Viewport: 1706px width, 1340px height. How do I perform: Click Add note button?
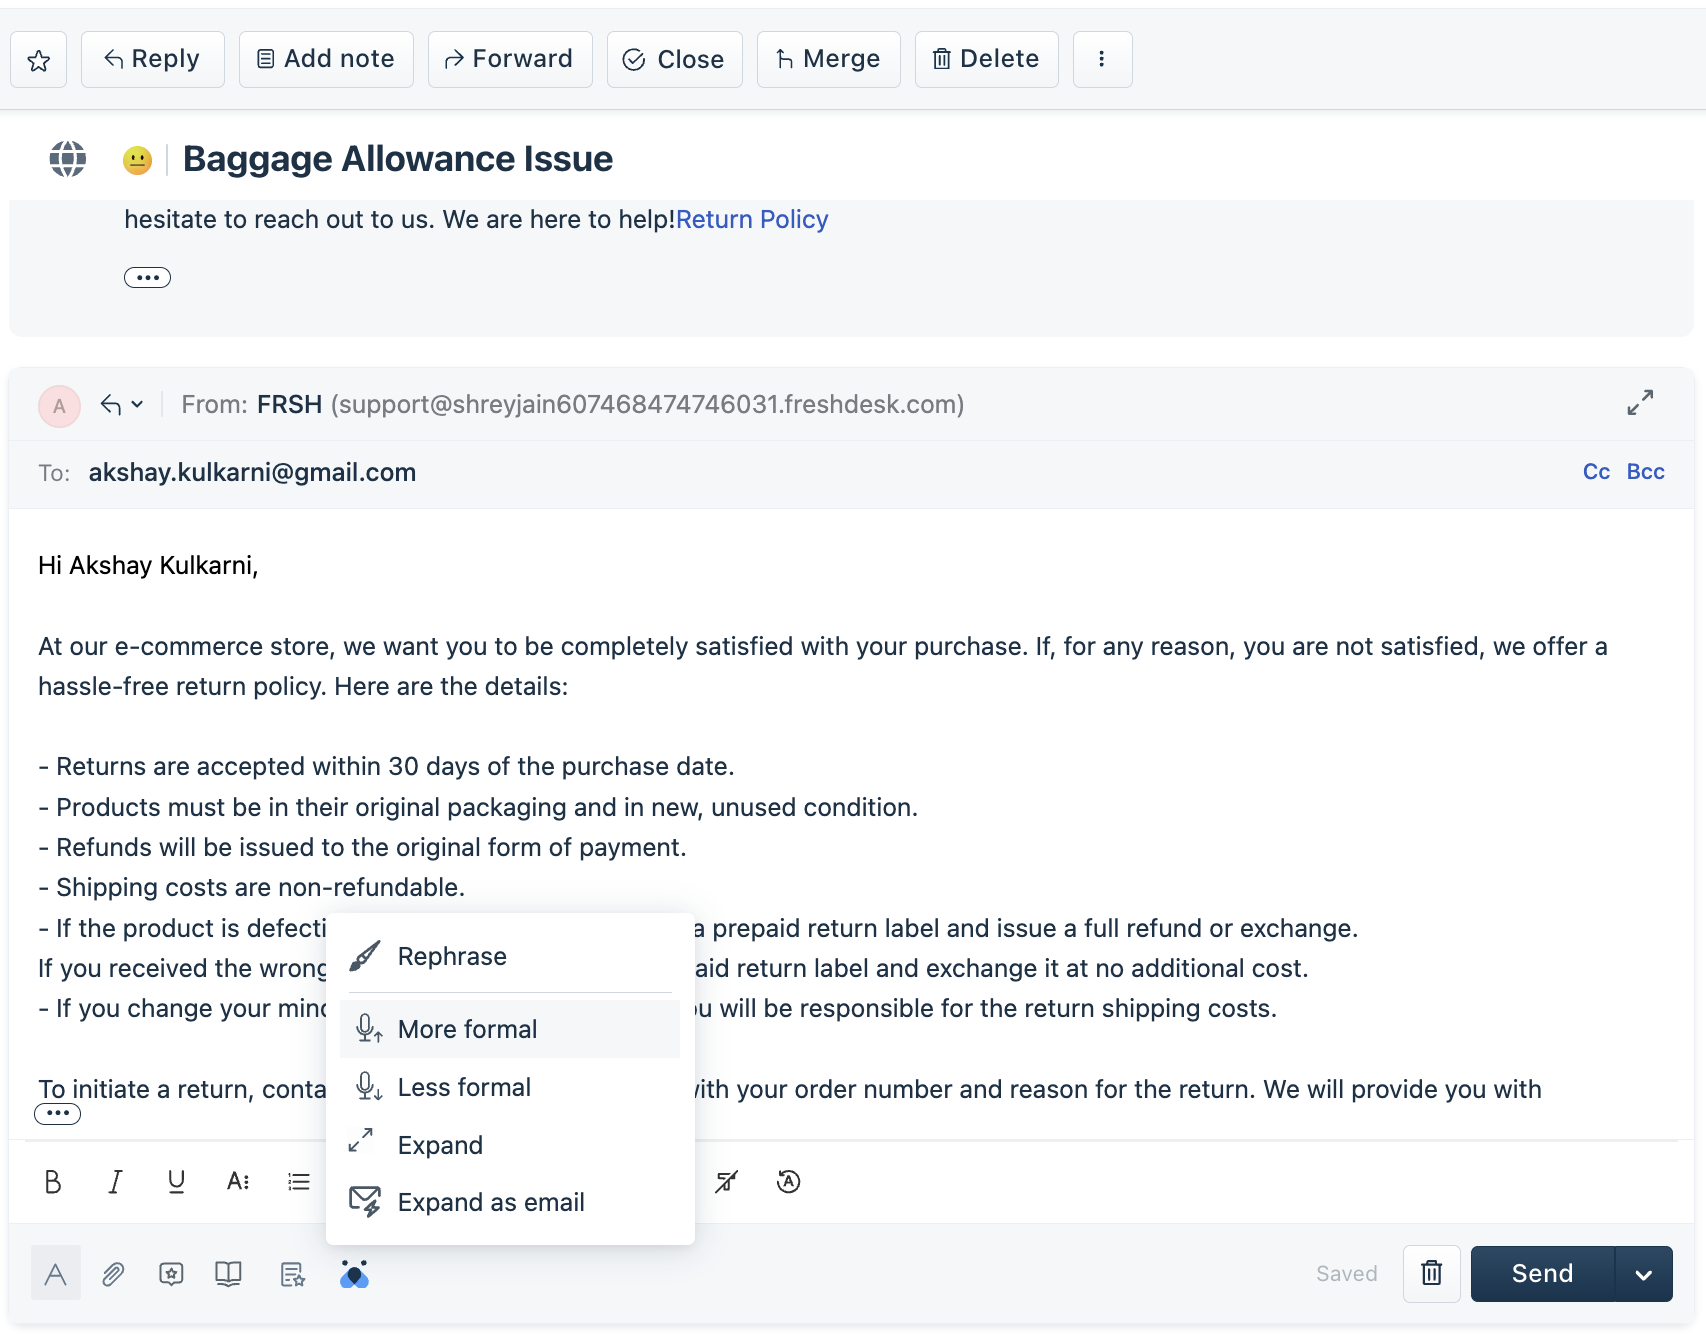click(326, 60)
